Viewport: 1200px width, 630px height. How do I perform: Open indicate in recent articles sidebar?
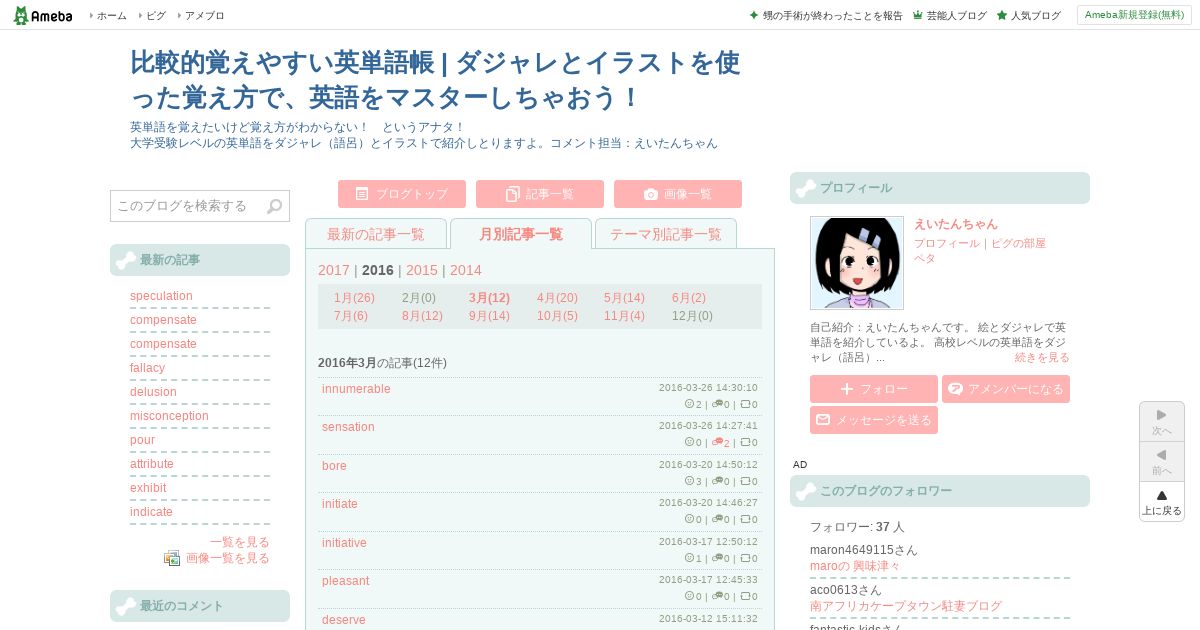(151, 512)
